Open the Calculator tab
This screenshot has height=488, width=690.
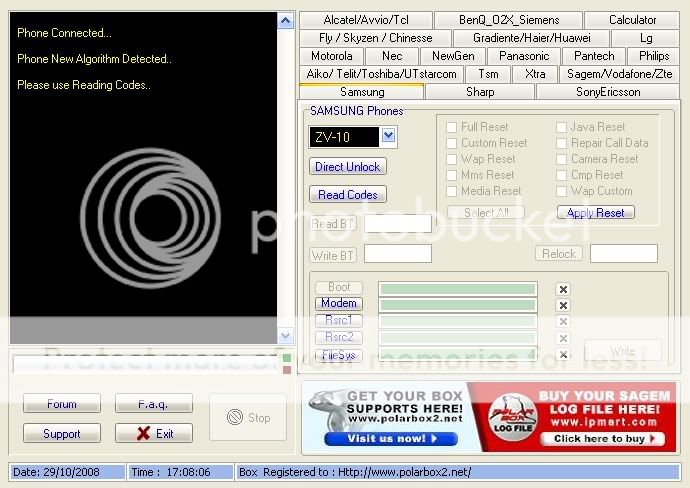632,20
